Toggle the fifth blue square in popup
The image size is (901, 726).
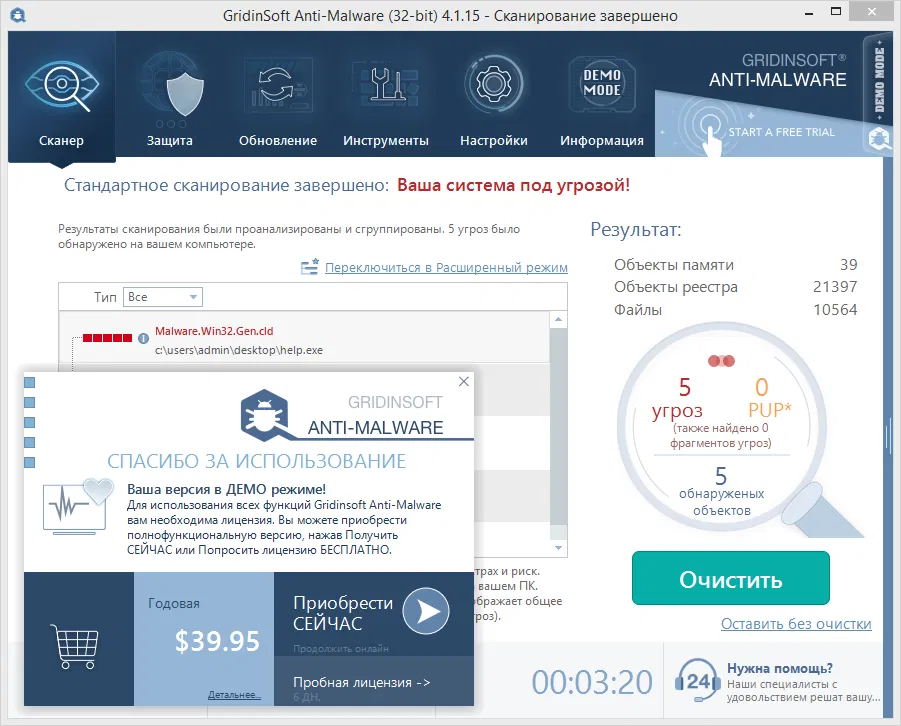coord(30,462)
